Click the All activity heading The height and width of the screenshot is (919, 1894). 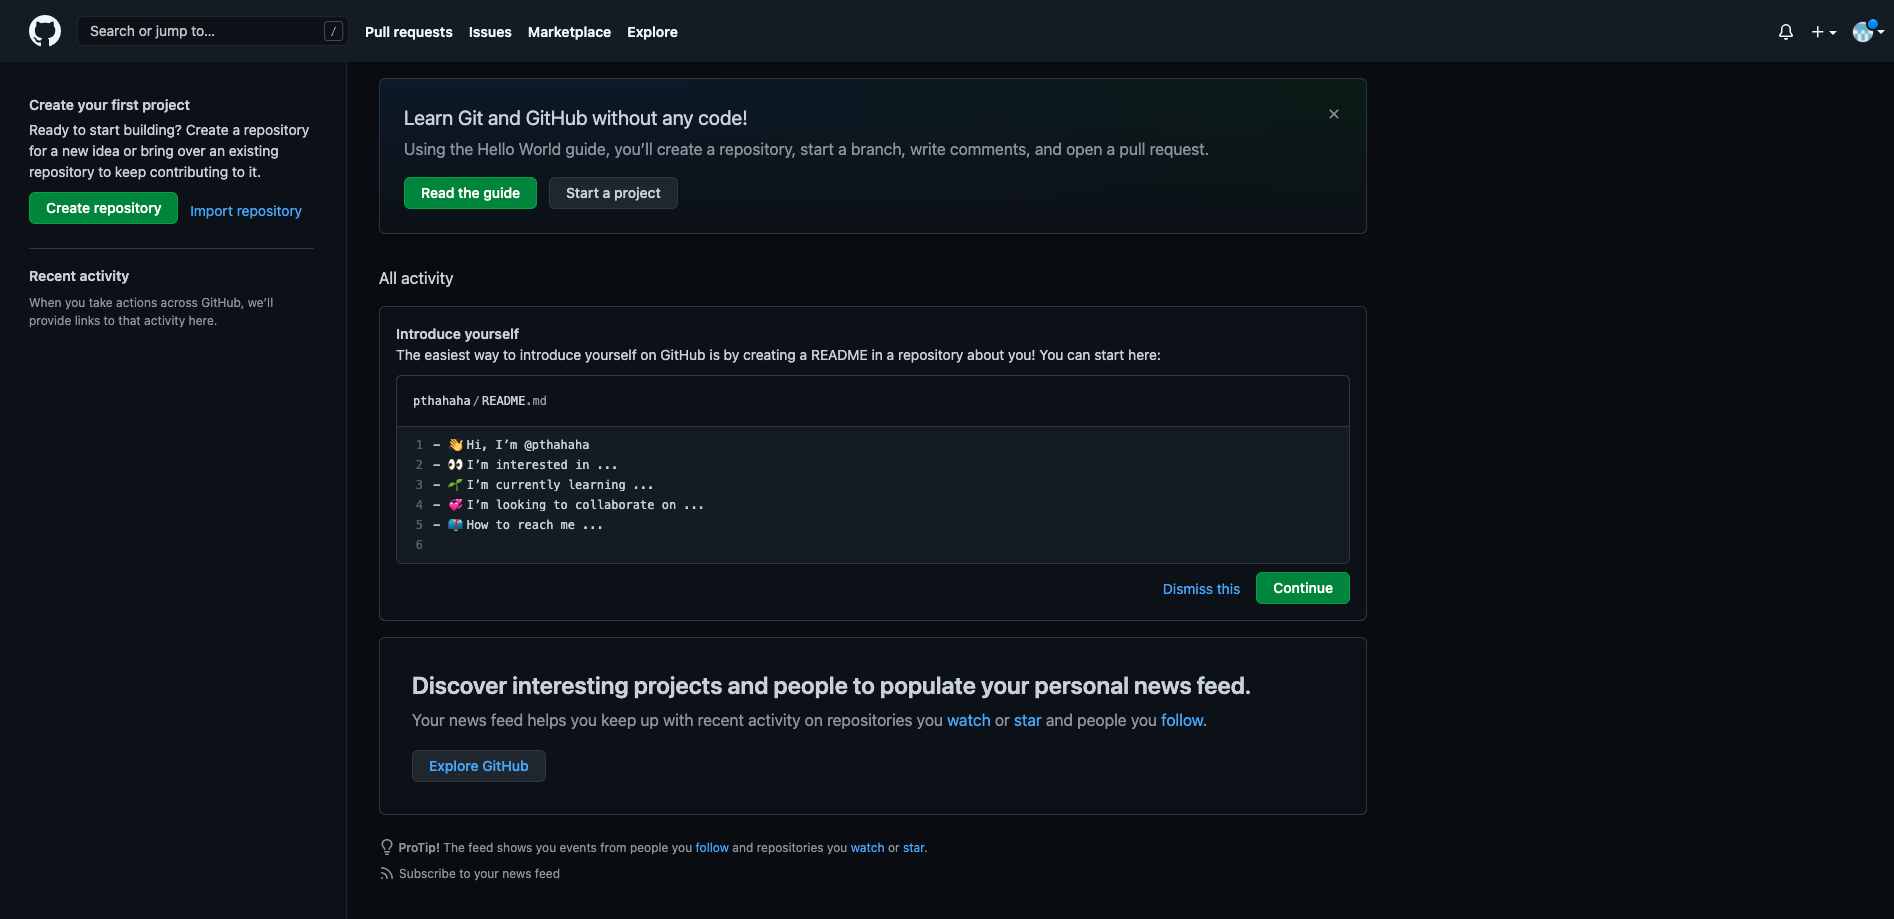(416, 278)
